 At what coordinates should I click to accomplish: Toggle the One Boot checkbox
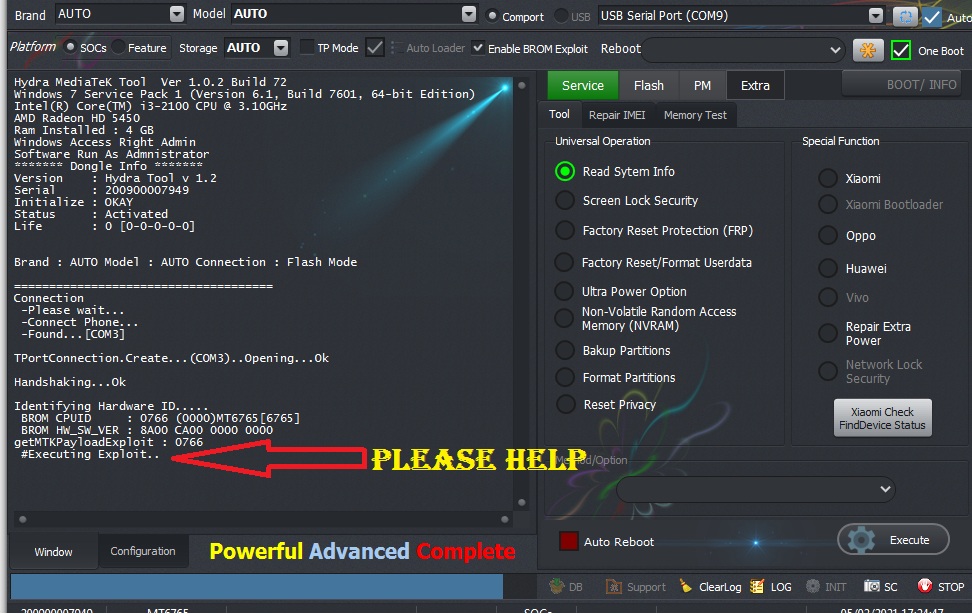pyautogui.click(x=901, y=50)
